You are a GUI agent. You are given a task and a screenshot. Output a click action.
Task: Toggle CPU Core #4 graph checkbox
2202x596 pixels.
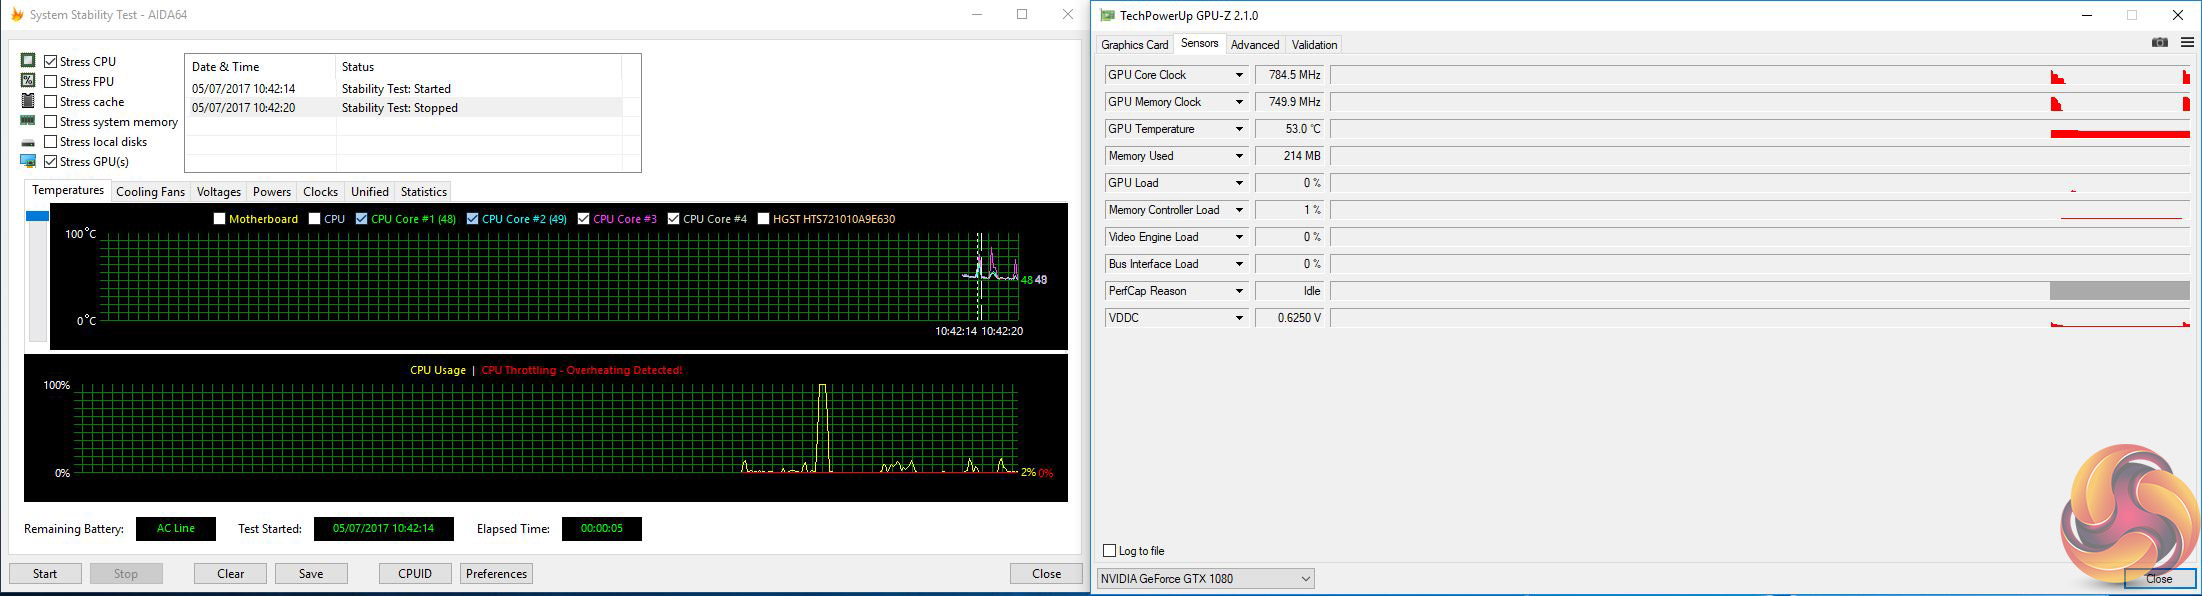pyautogui.click(x=674, y=219)
